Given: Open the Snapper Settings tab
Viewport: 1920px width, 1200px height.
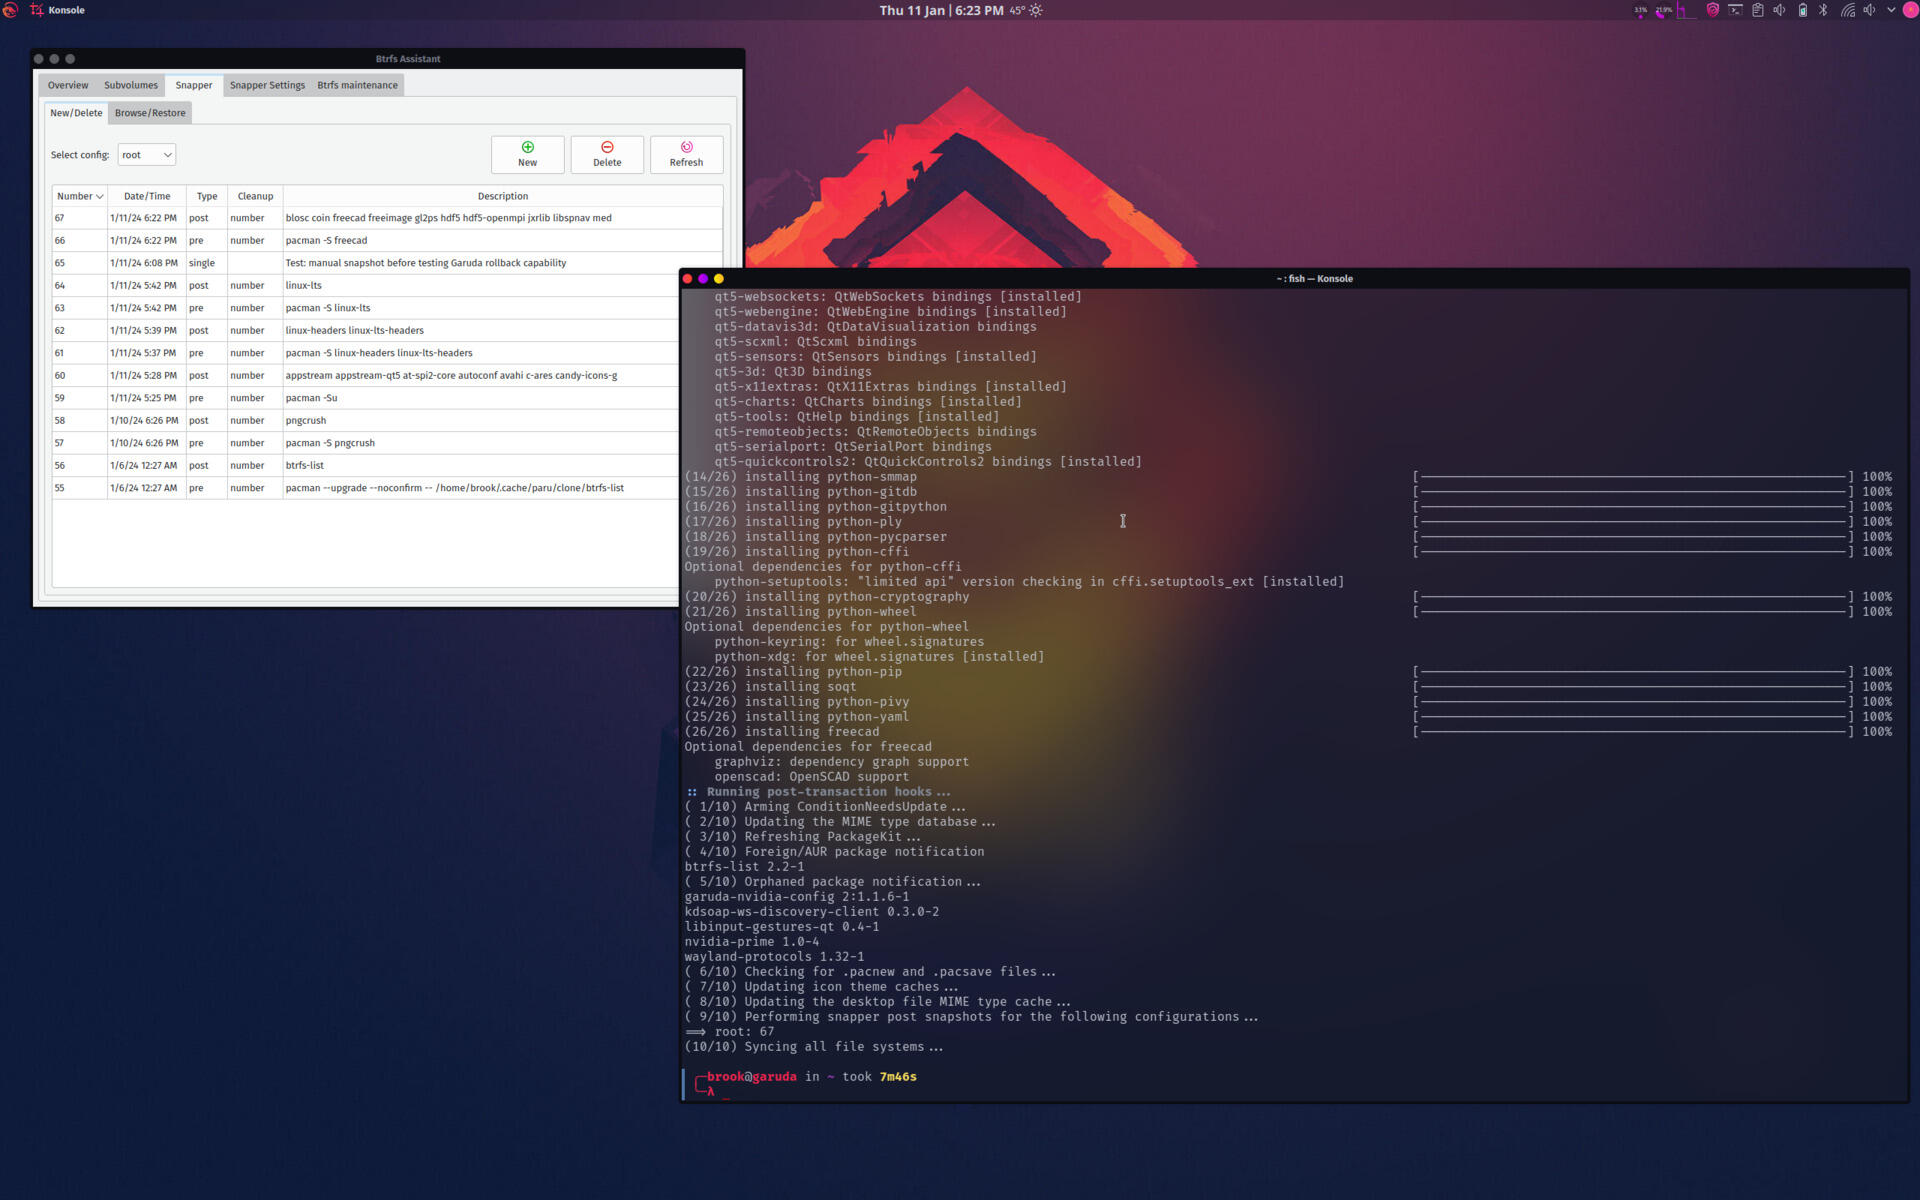Looking at the screenshot, I should [267, 85].
